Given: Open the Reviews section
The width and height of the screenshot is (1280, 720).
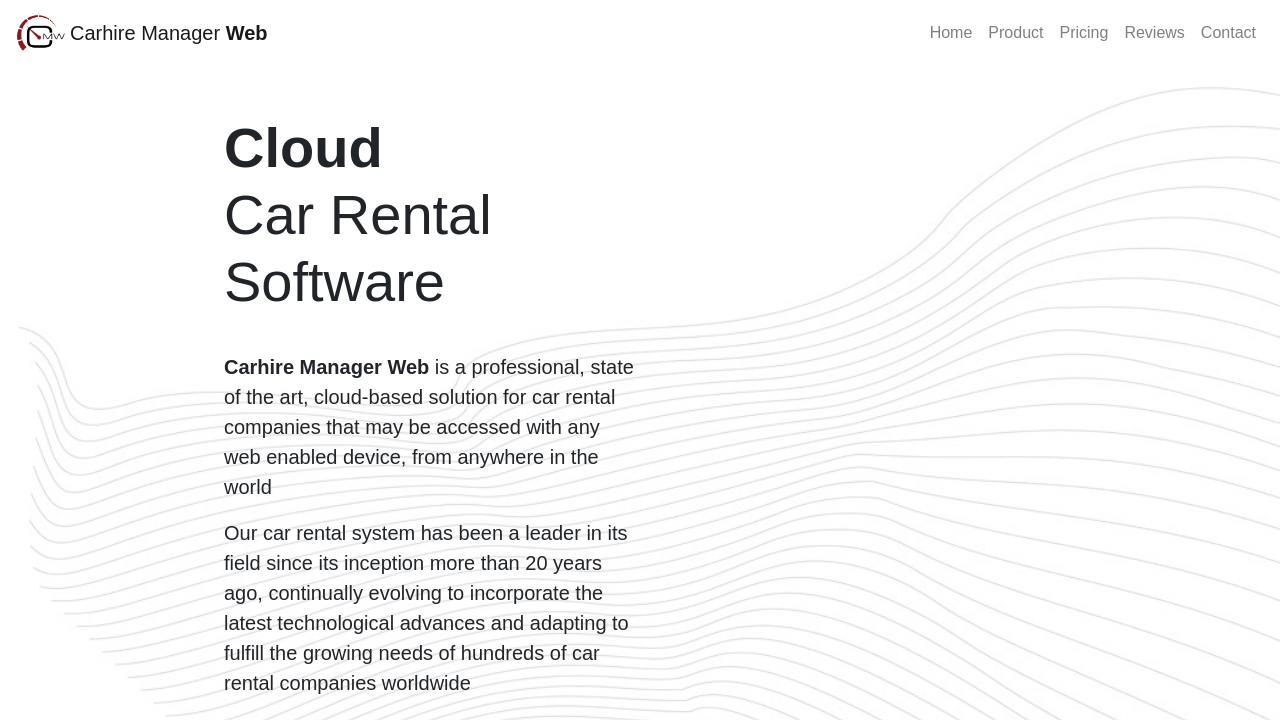Looking at the screenshot, I should click(x=1154, y=33).
